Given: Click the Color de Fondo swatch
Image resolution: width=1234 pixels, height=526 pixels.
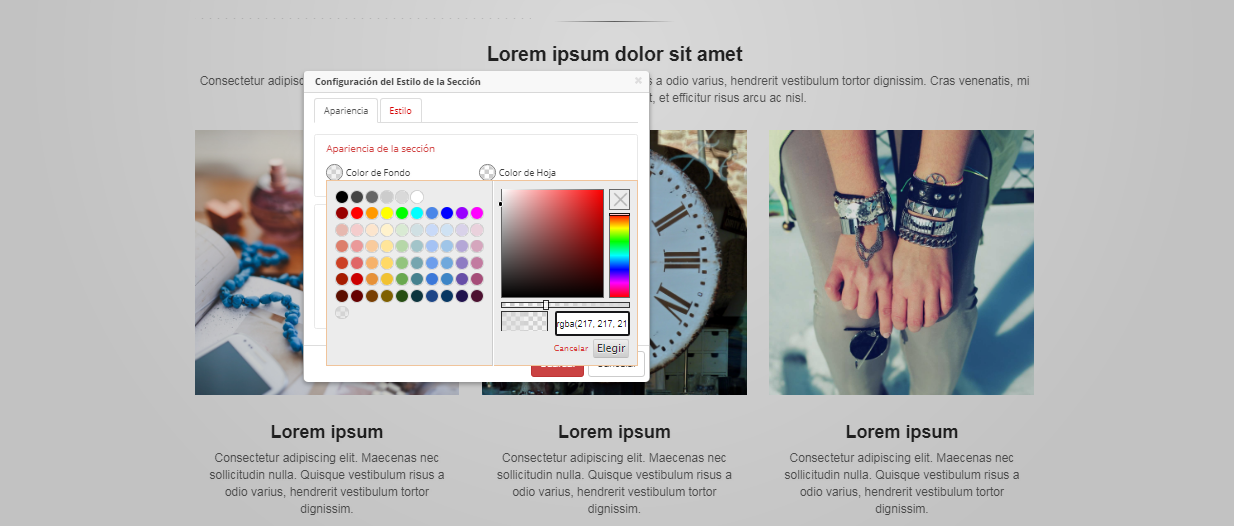Looking at the screenshot, I should 335,173.
